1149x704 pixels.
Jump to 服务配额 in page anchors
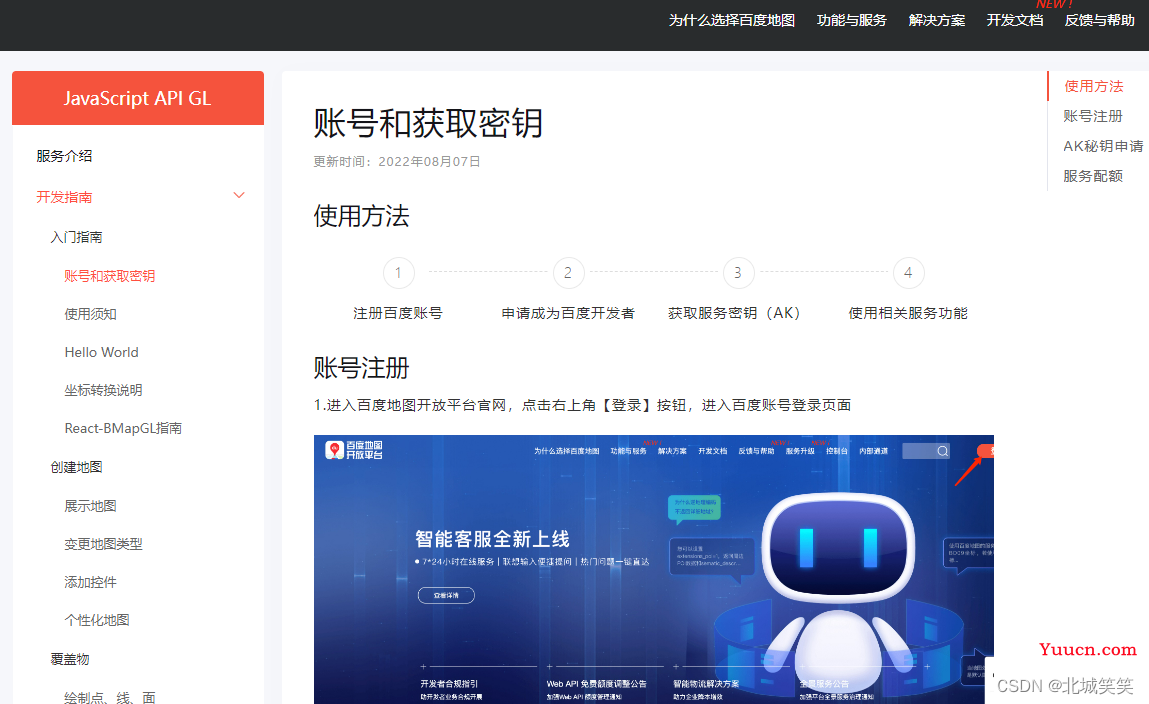tap(1093, 177)
